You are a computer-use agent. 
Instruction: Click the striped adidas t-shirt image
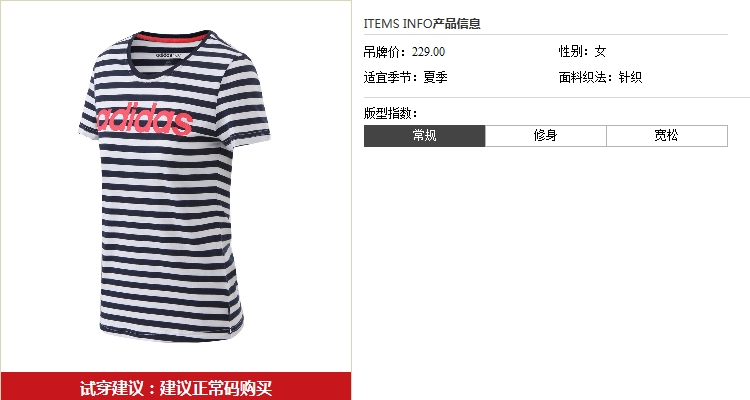(x=174, y=186)
